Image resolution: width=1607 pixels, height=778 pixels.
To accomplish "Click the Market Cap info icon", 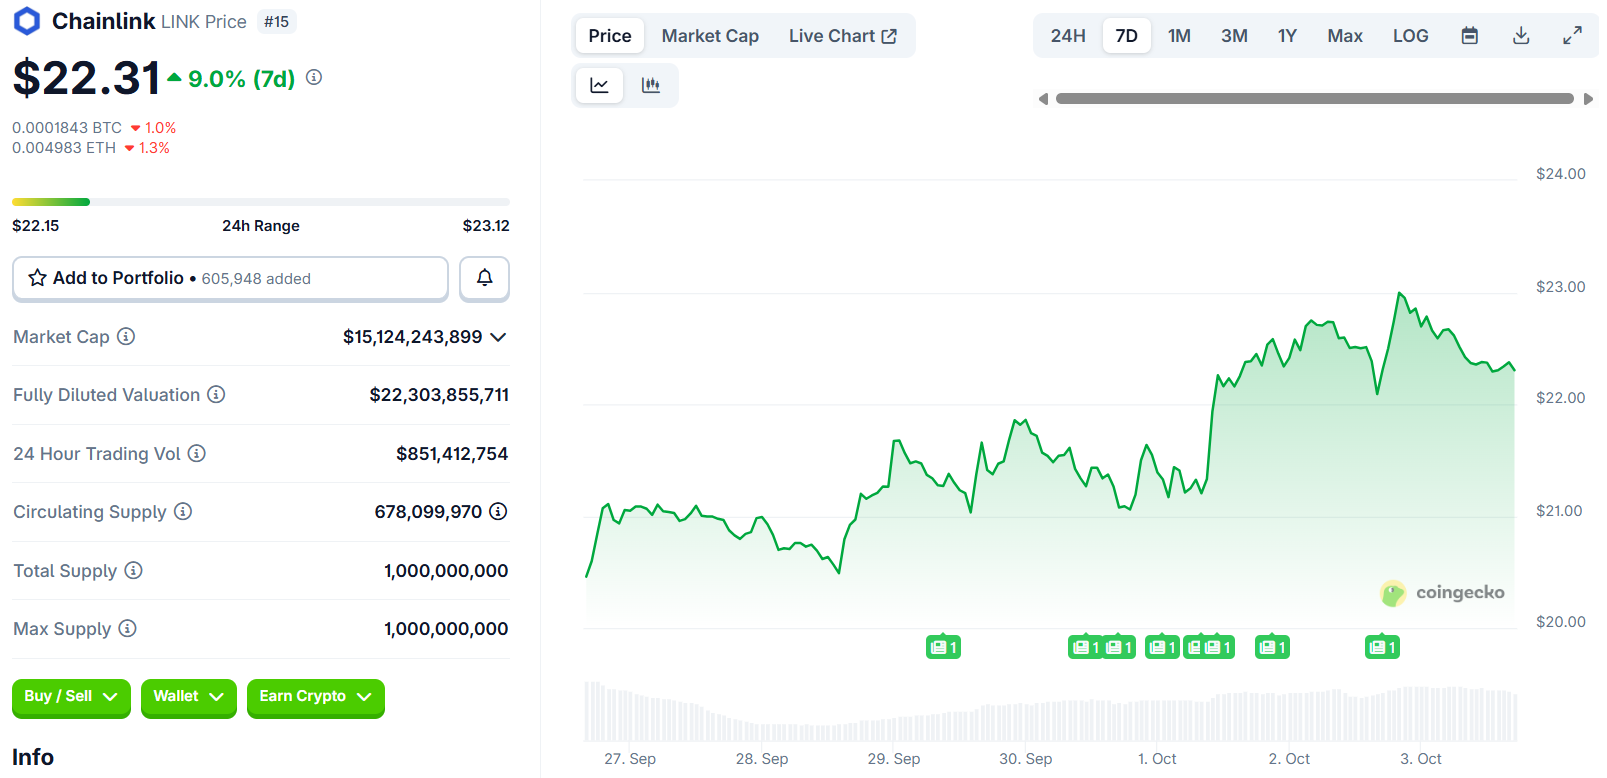I will (126, 337).
